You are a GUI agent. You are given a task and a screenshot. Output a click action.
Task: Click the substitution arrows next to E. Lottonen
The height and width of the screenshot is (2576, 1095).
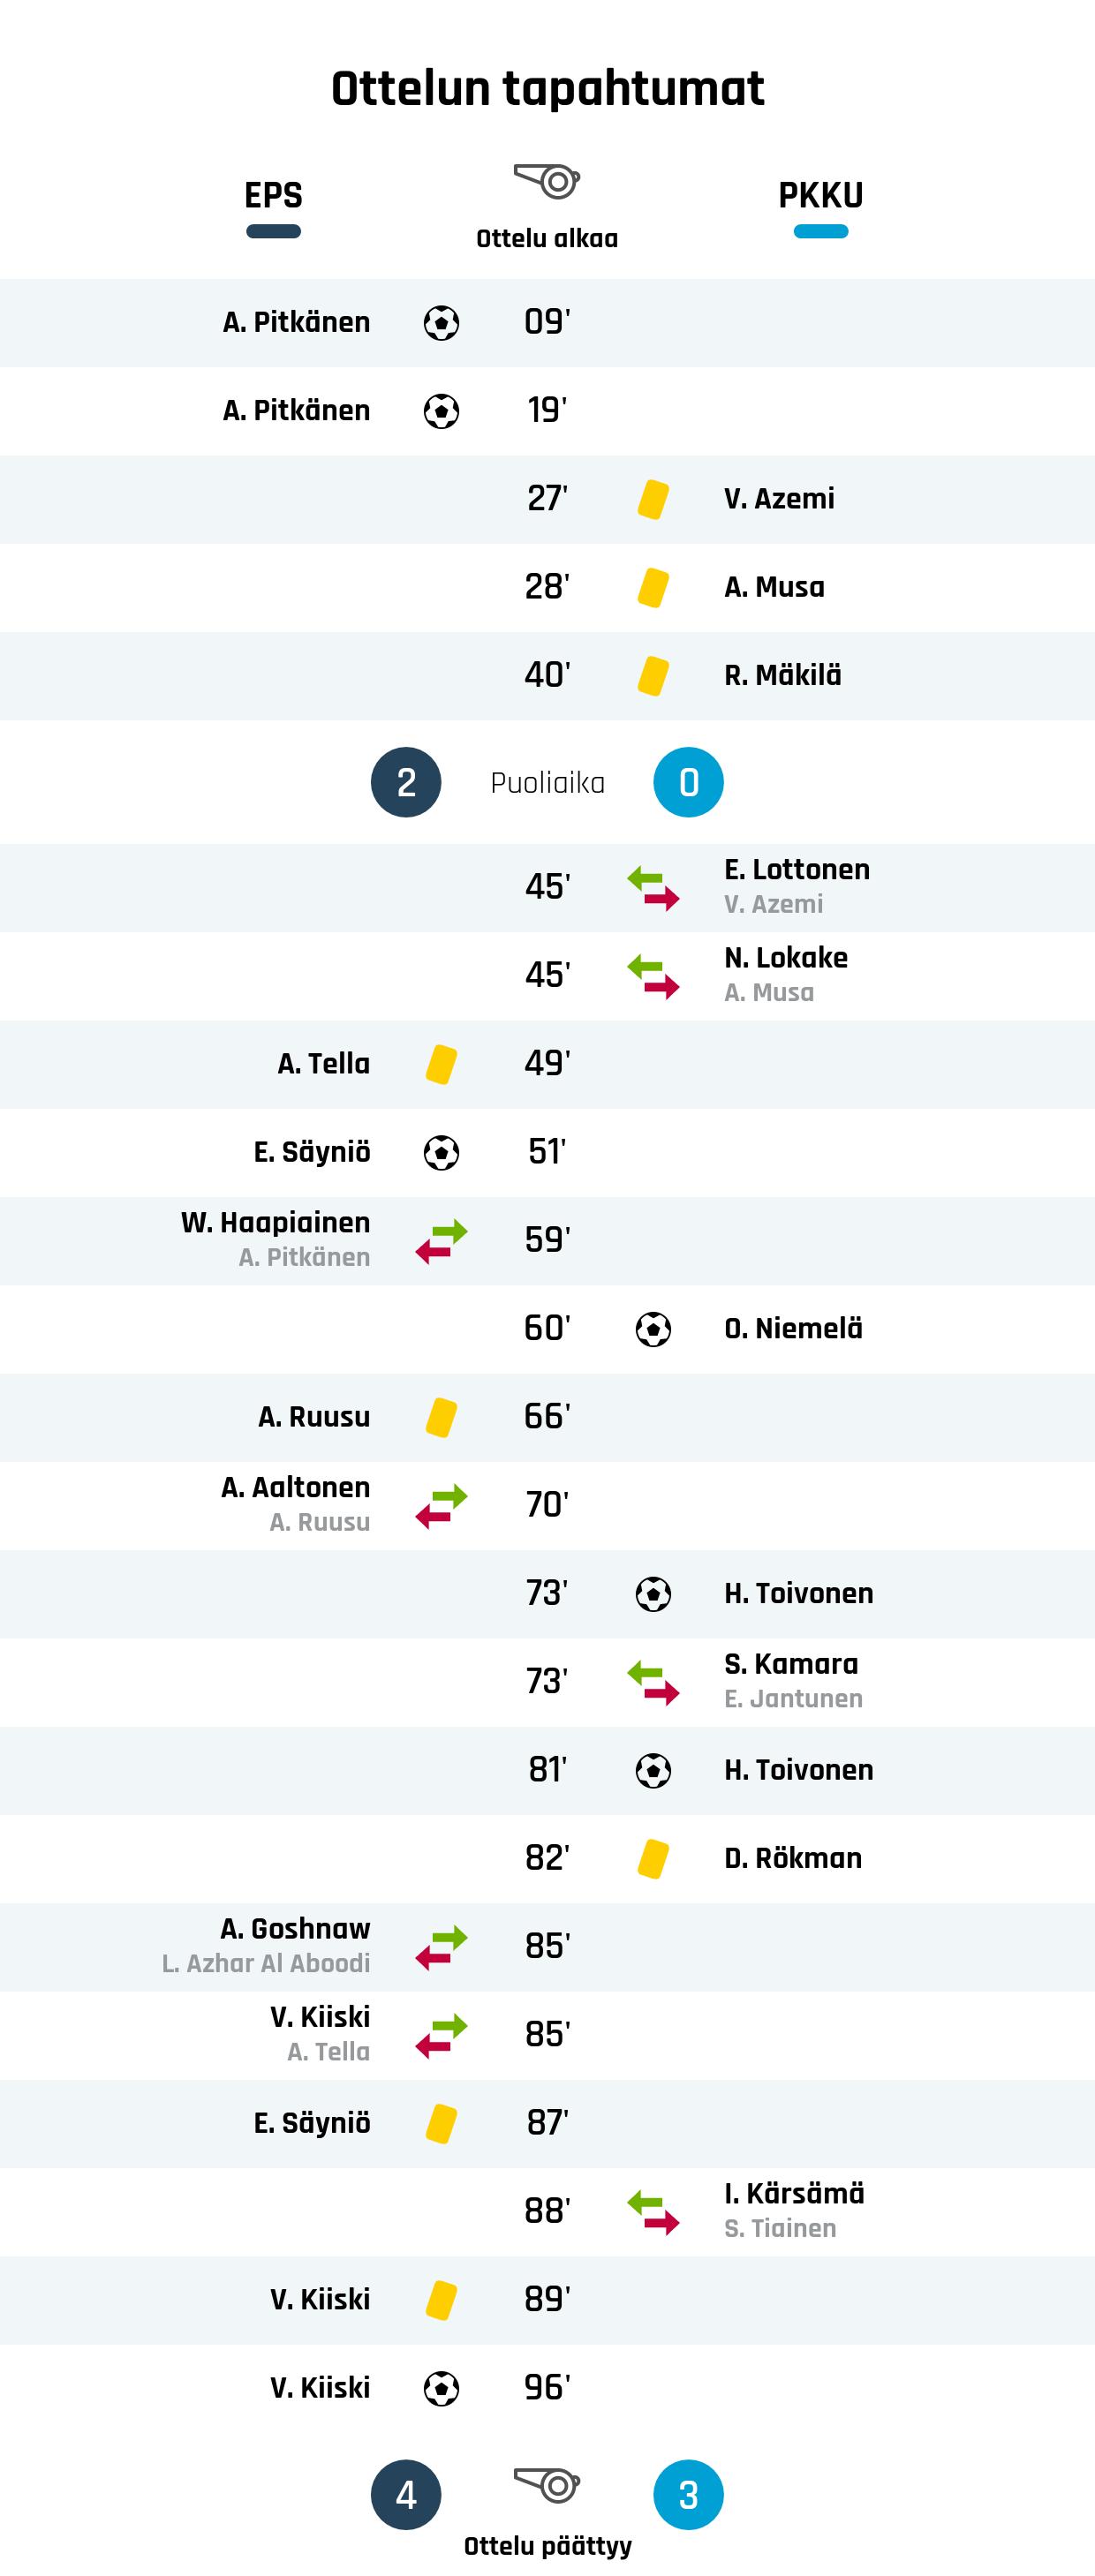[x=653, y=887]
